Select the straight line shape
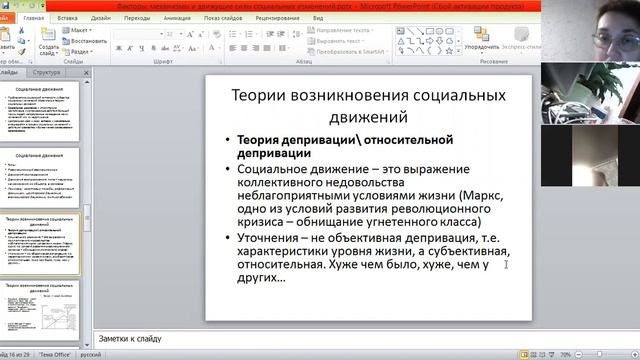 [410, 31]
